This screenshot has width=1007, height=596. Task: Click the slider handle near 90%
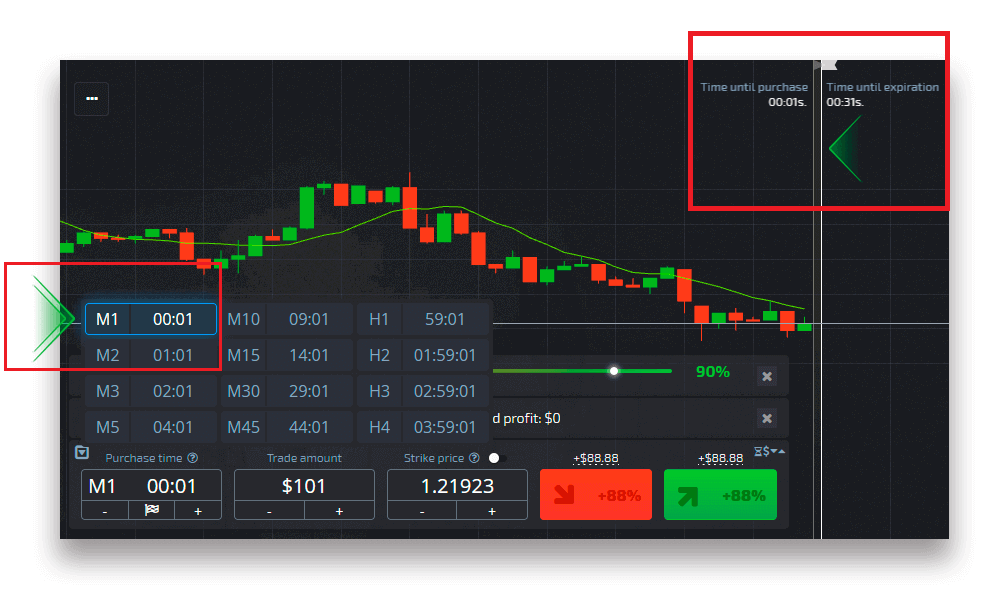tap(614, 371)
